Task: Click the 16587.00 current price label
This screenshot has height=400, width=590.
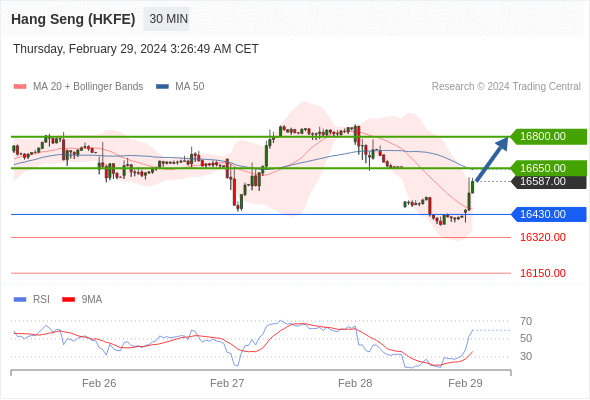Action: [549, 181]
